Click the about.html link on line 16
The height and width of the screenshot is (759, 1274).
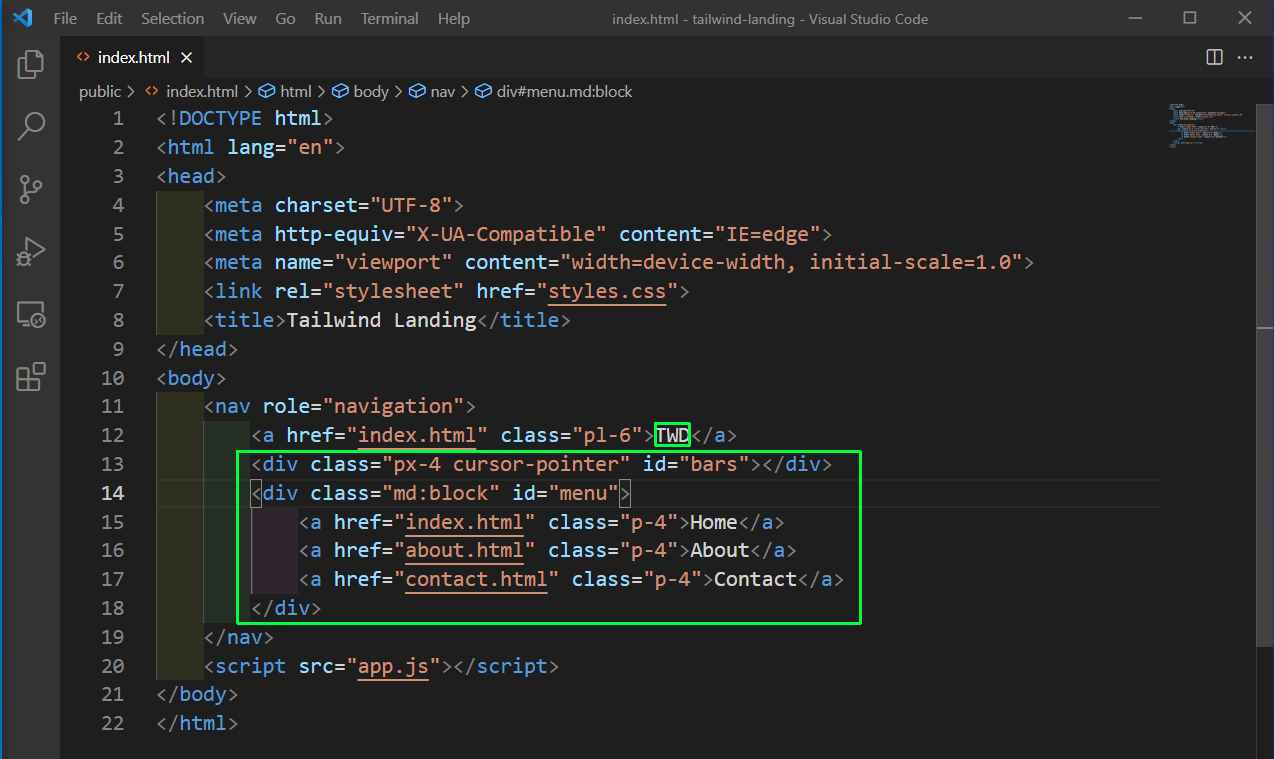pyautogui.click(x=465, y=550)
